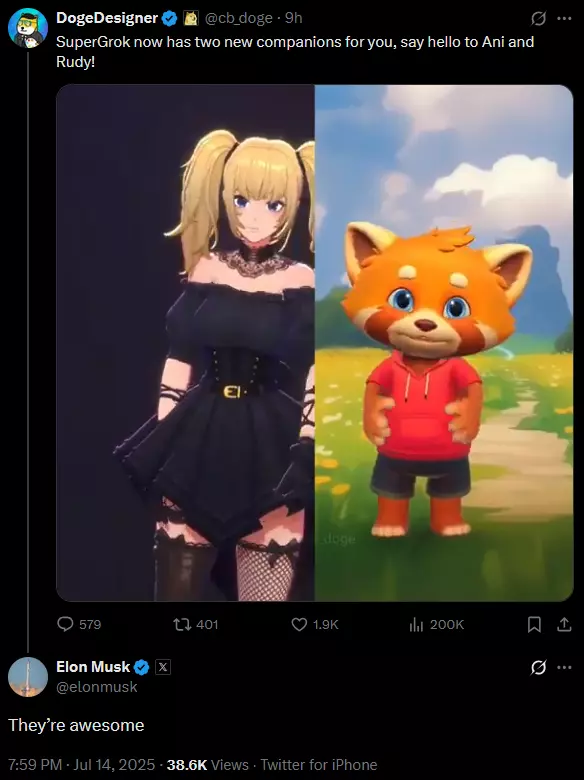Click the Elon Musk display name
Screen dimensions: 584x780
93,667
